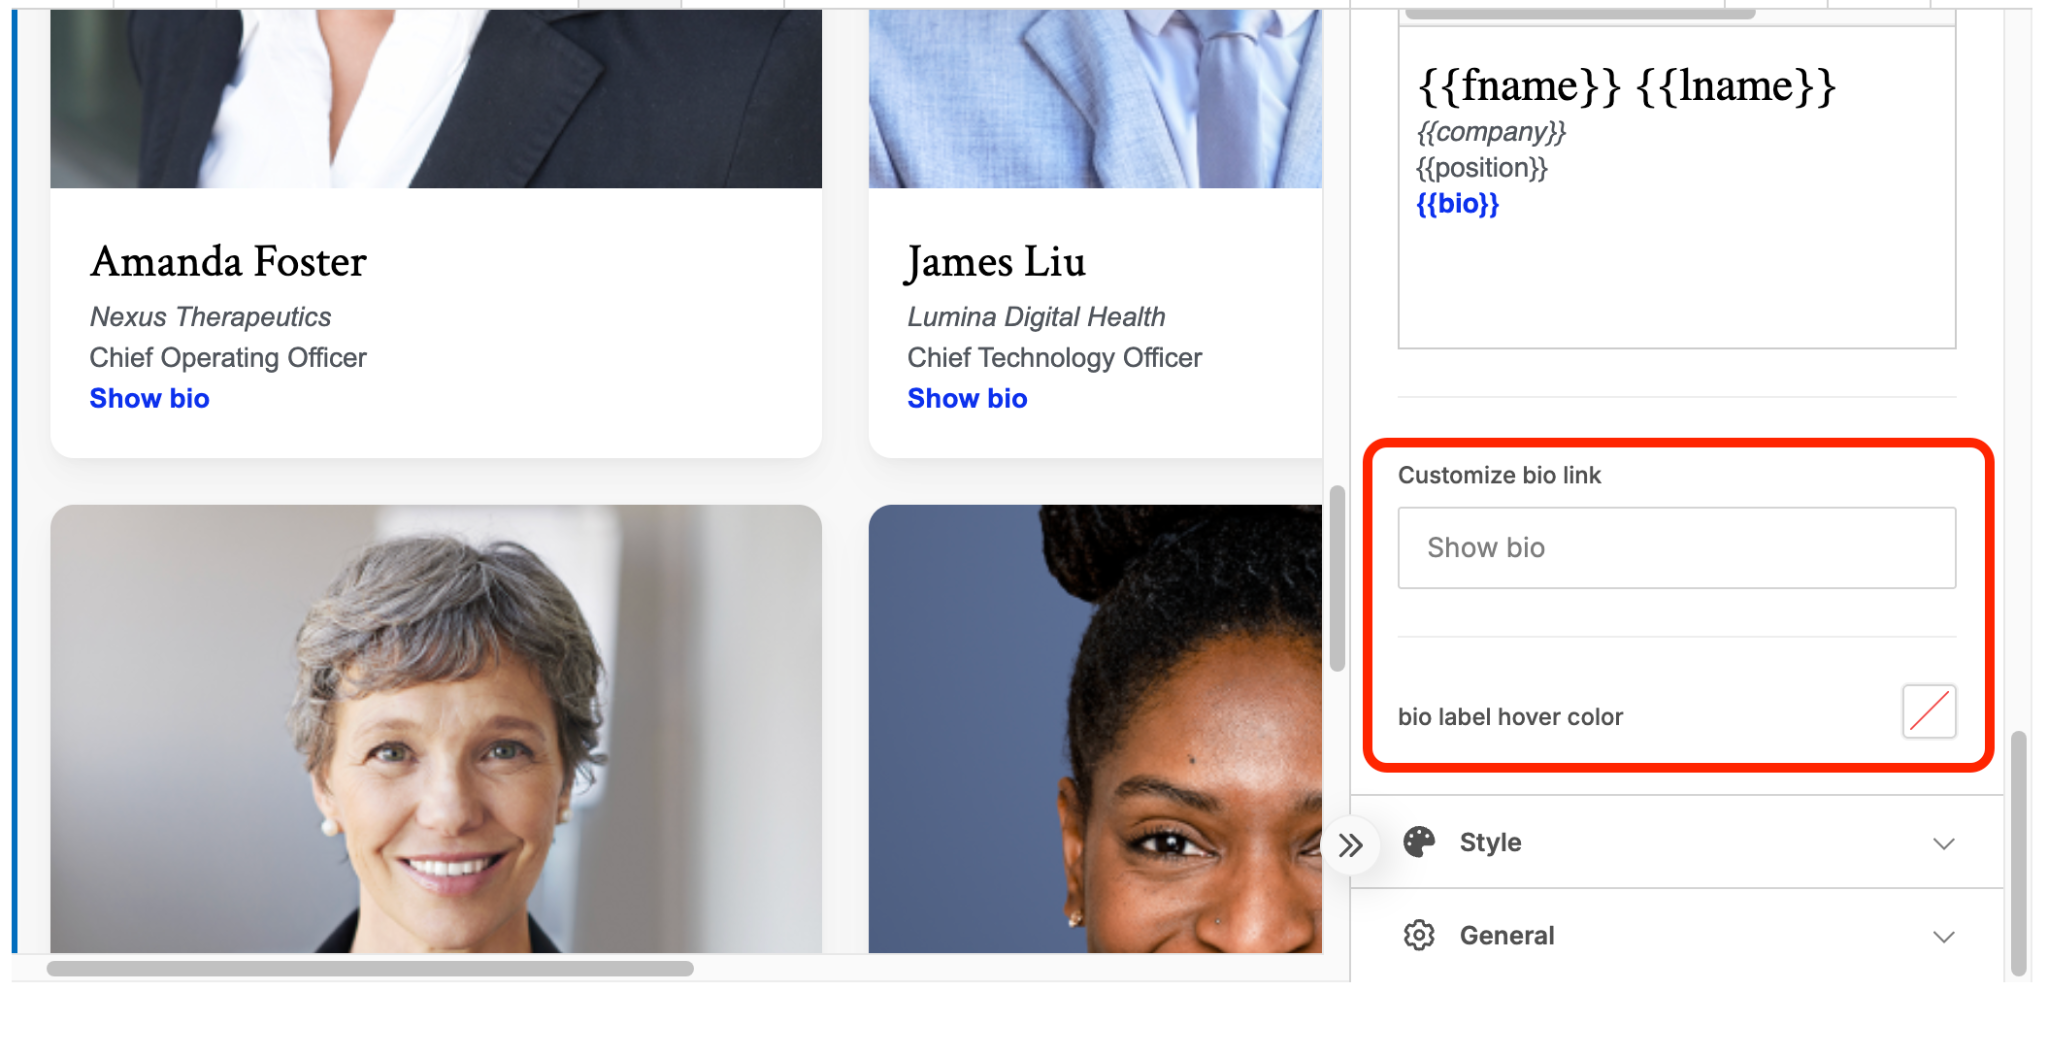Click the {{bio}} placeholder in the template editor
Viewport: 2048px width, 1041px height.
click(1457, 204)
